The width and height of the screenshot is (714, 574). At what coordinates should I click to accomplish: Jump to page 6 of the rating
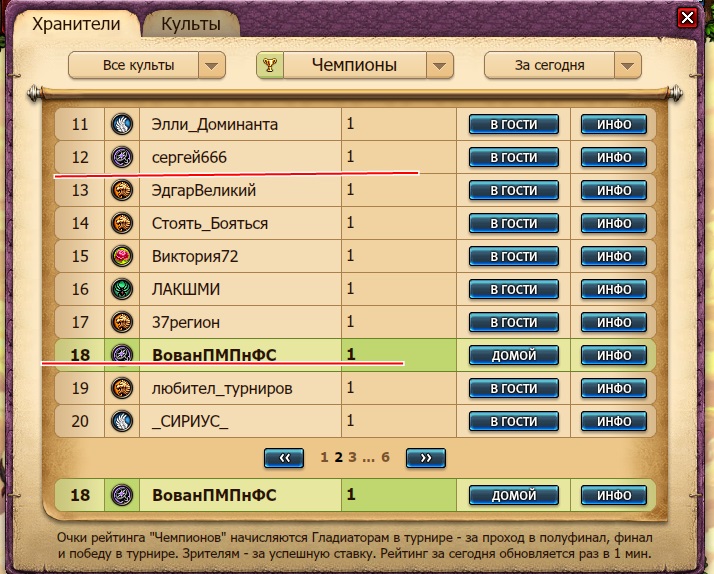(385, 457)
